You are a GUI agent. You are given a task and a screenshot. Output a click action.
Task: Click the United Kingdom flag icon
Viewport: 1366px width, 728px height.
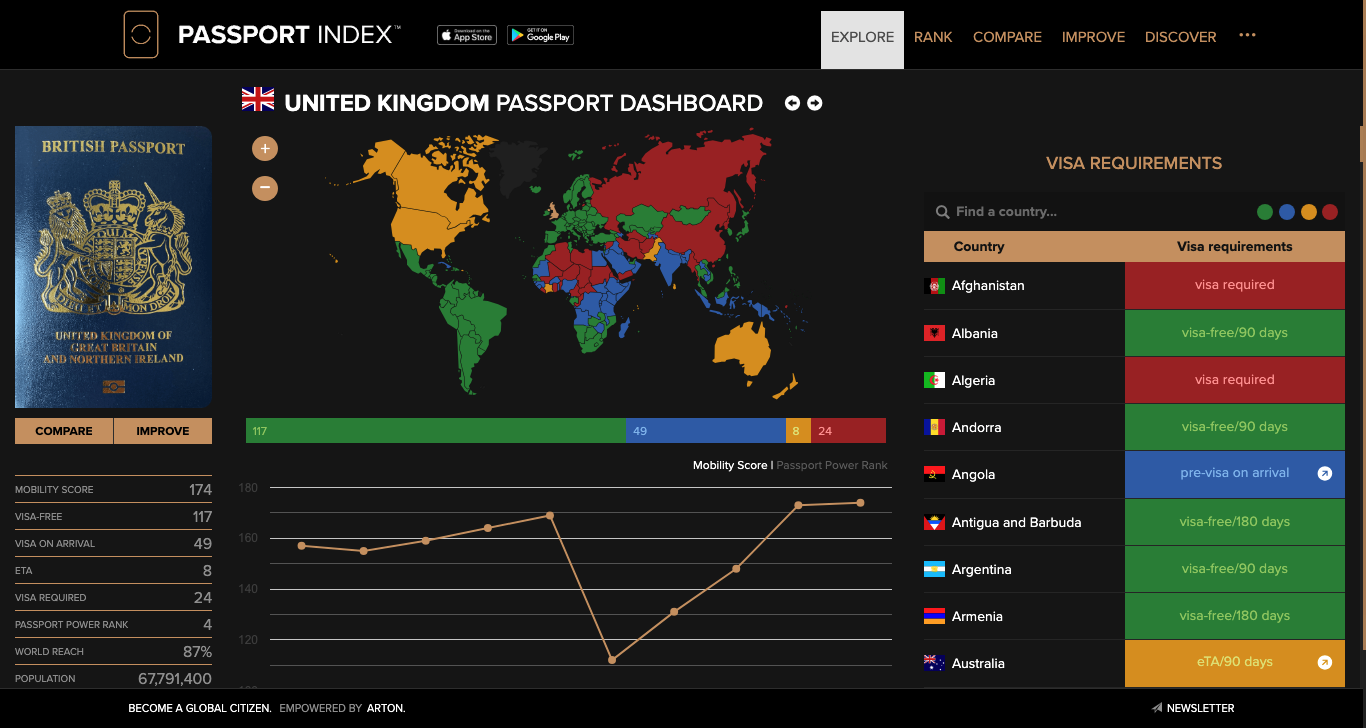(x=258, y=99)
